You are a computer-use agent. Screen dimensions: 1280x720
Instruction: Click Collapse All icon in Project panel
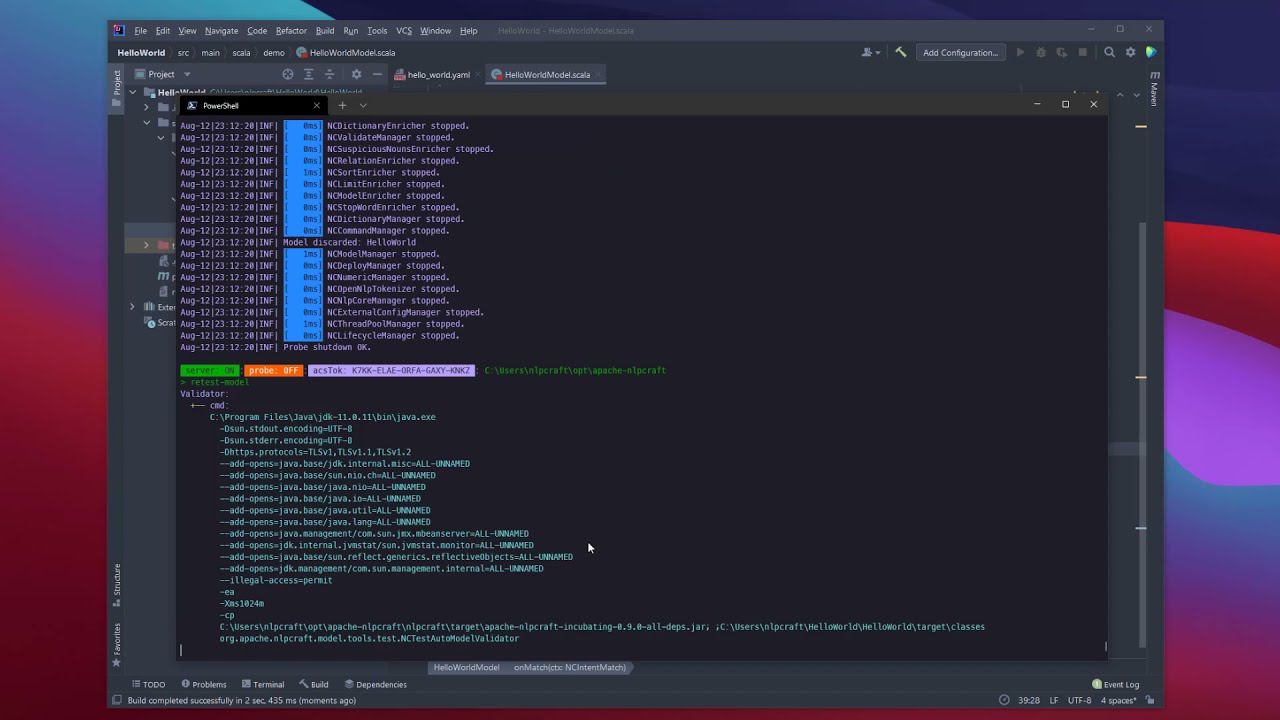click(329, 74)
